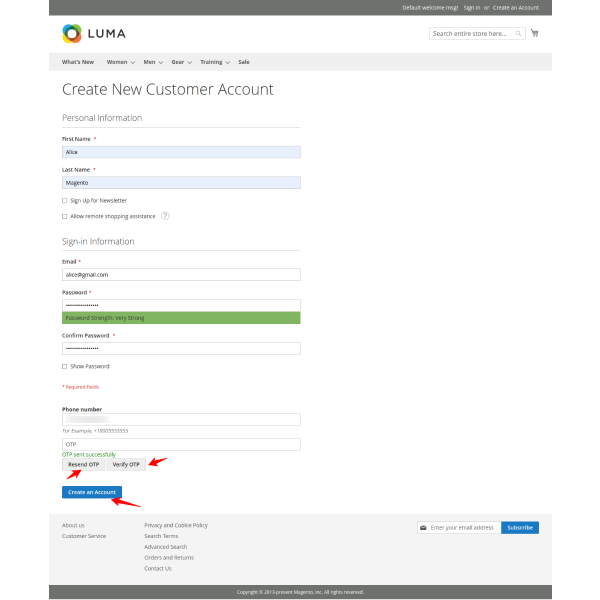Click envelope icon in newsletter field
This screenshot has width=600, height=600.
pyautogui.click(x=423, y=528)
